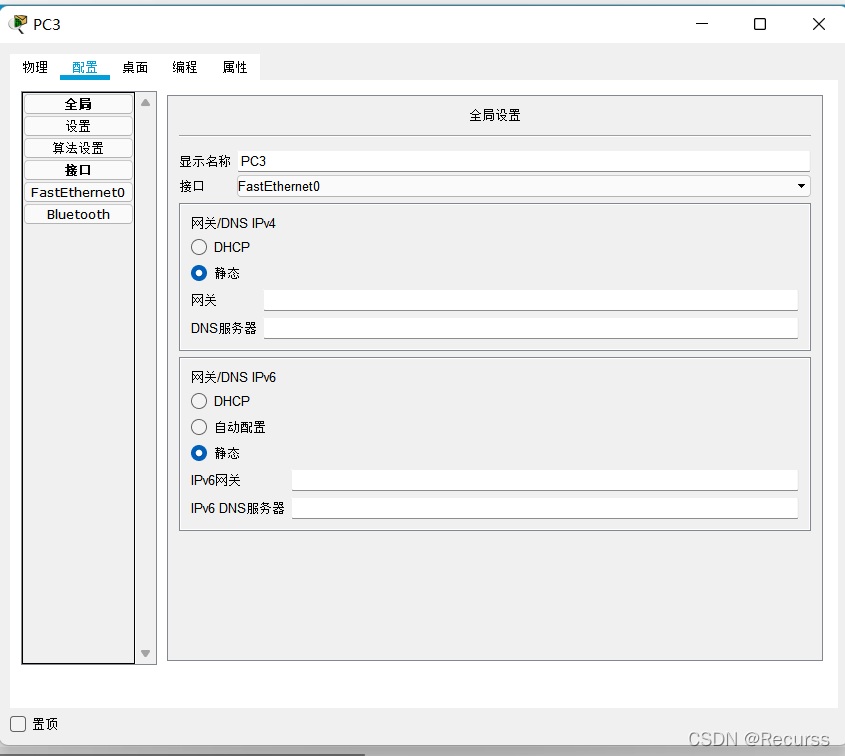Click the 显示名称 field containing PC3
The image size is (845, 756).
[x=523, y=161]
